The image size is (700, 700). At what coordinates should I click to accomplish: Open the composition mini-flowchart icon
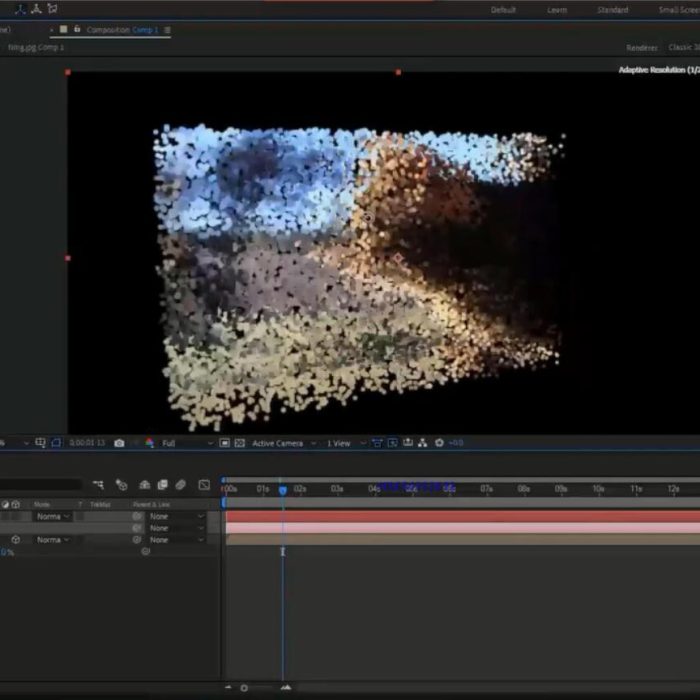[x=98, y=485]
